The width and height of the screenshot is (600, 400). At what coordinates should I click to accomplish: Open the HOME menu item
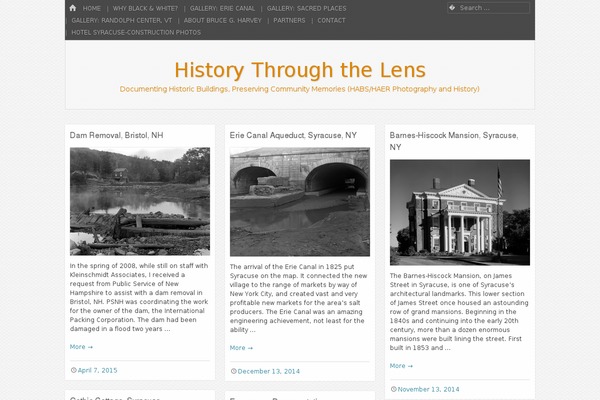pos(92,8)
